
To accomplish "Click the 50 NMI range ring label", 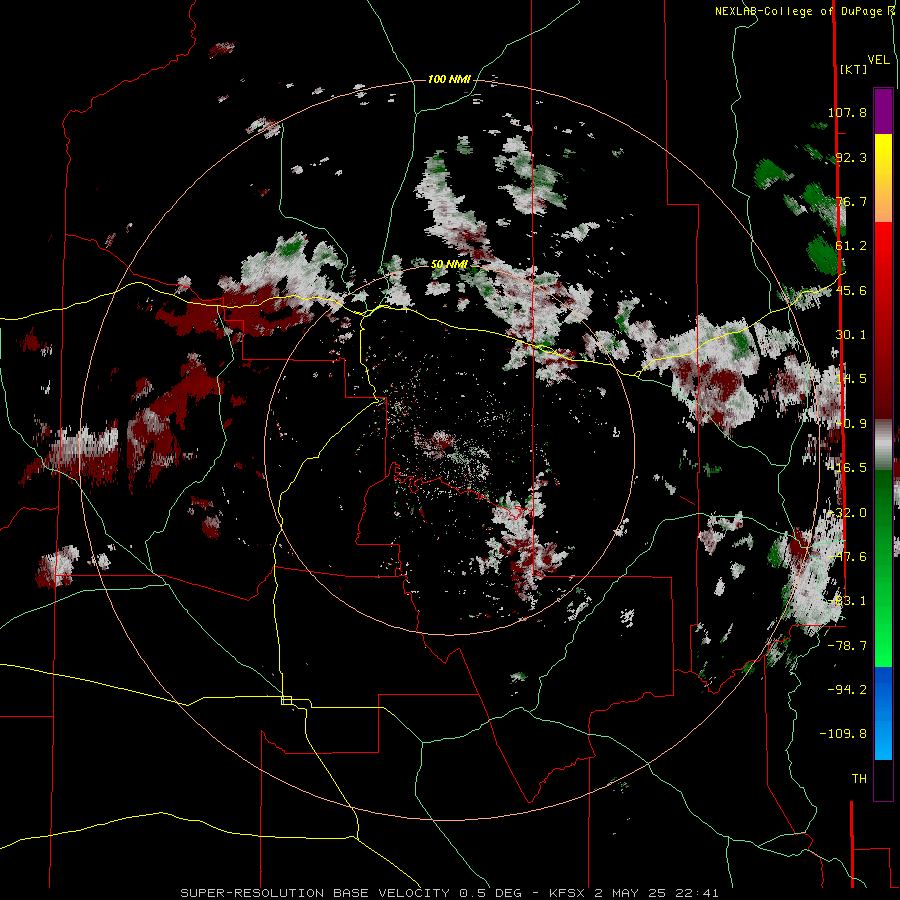I will coord(449,264).
